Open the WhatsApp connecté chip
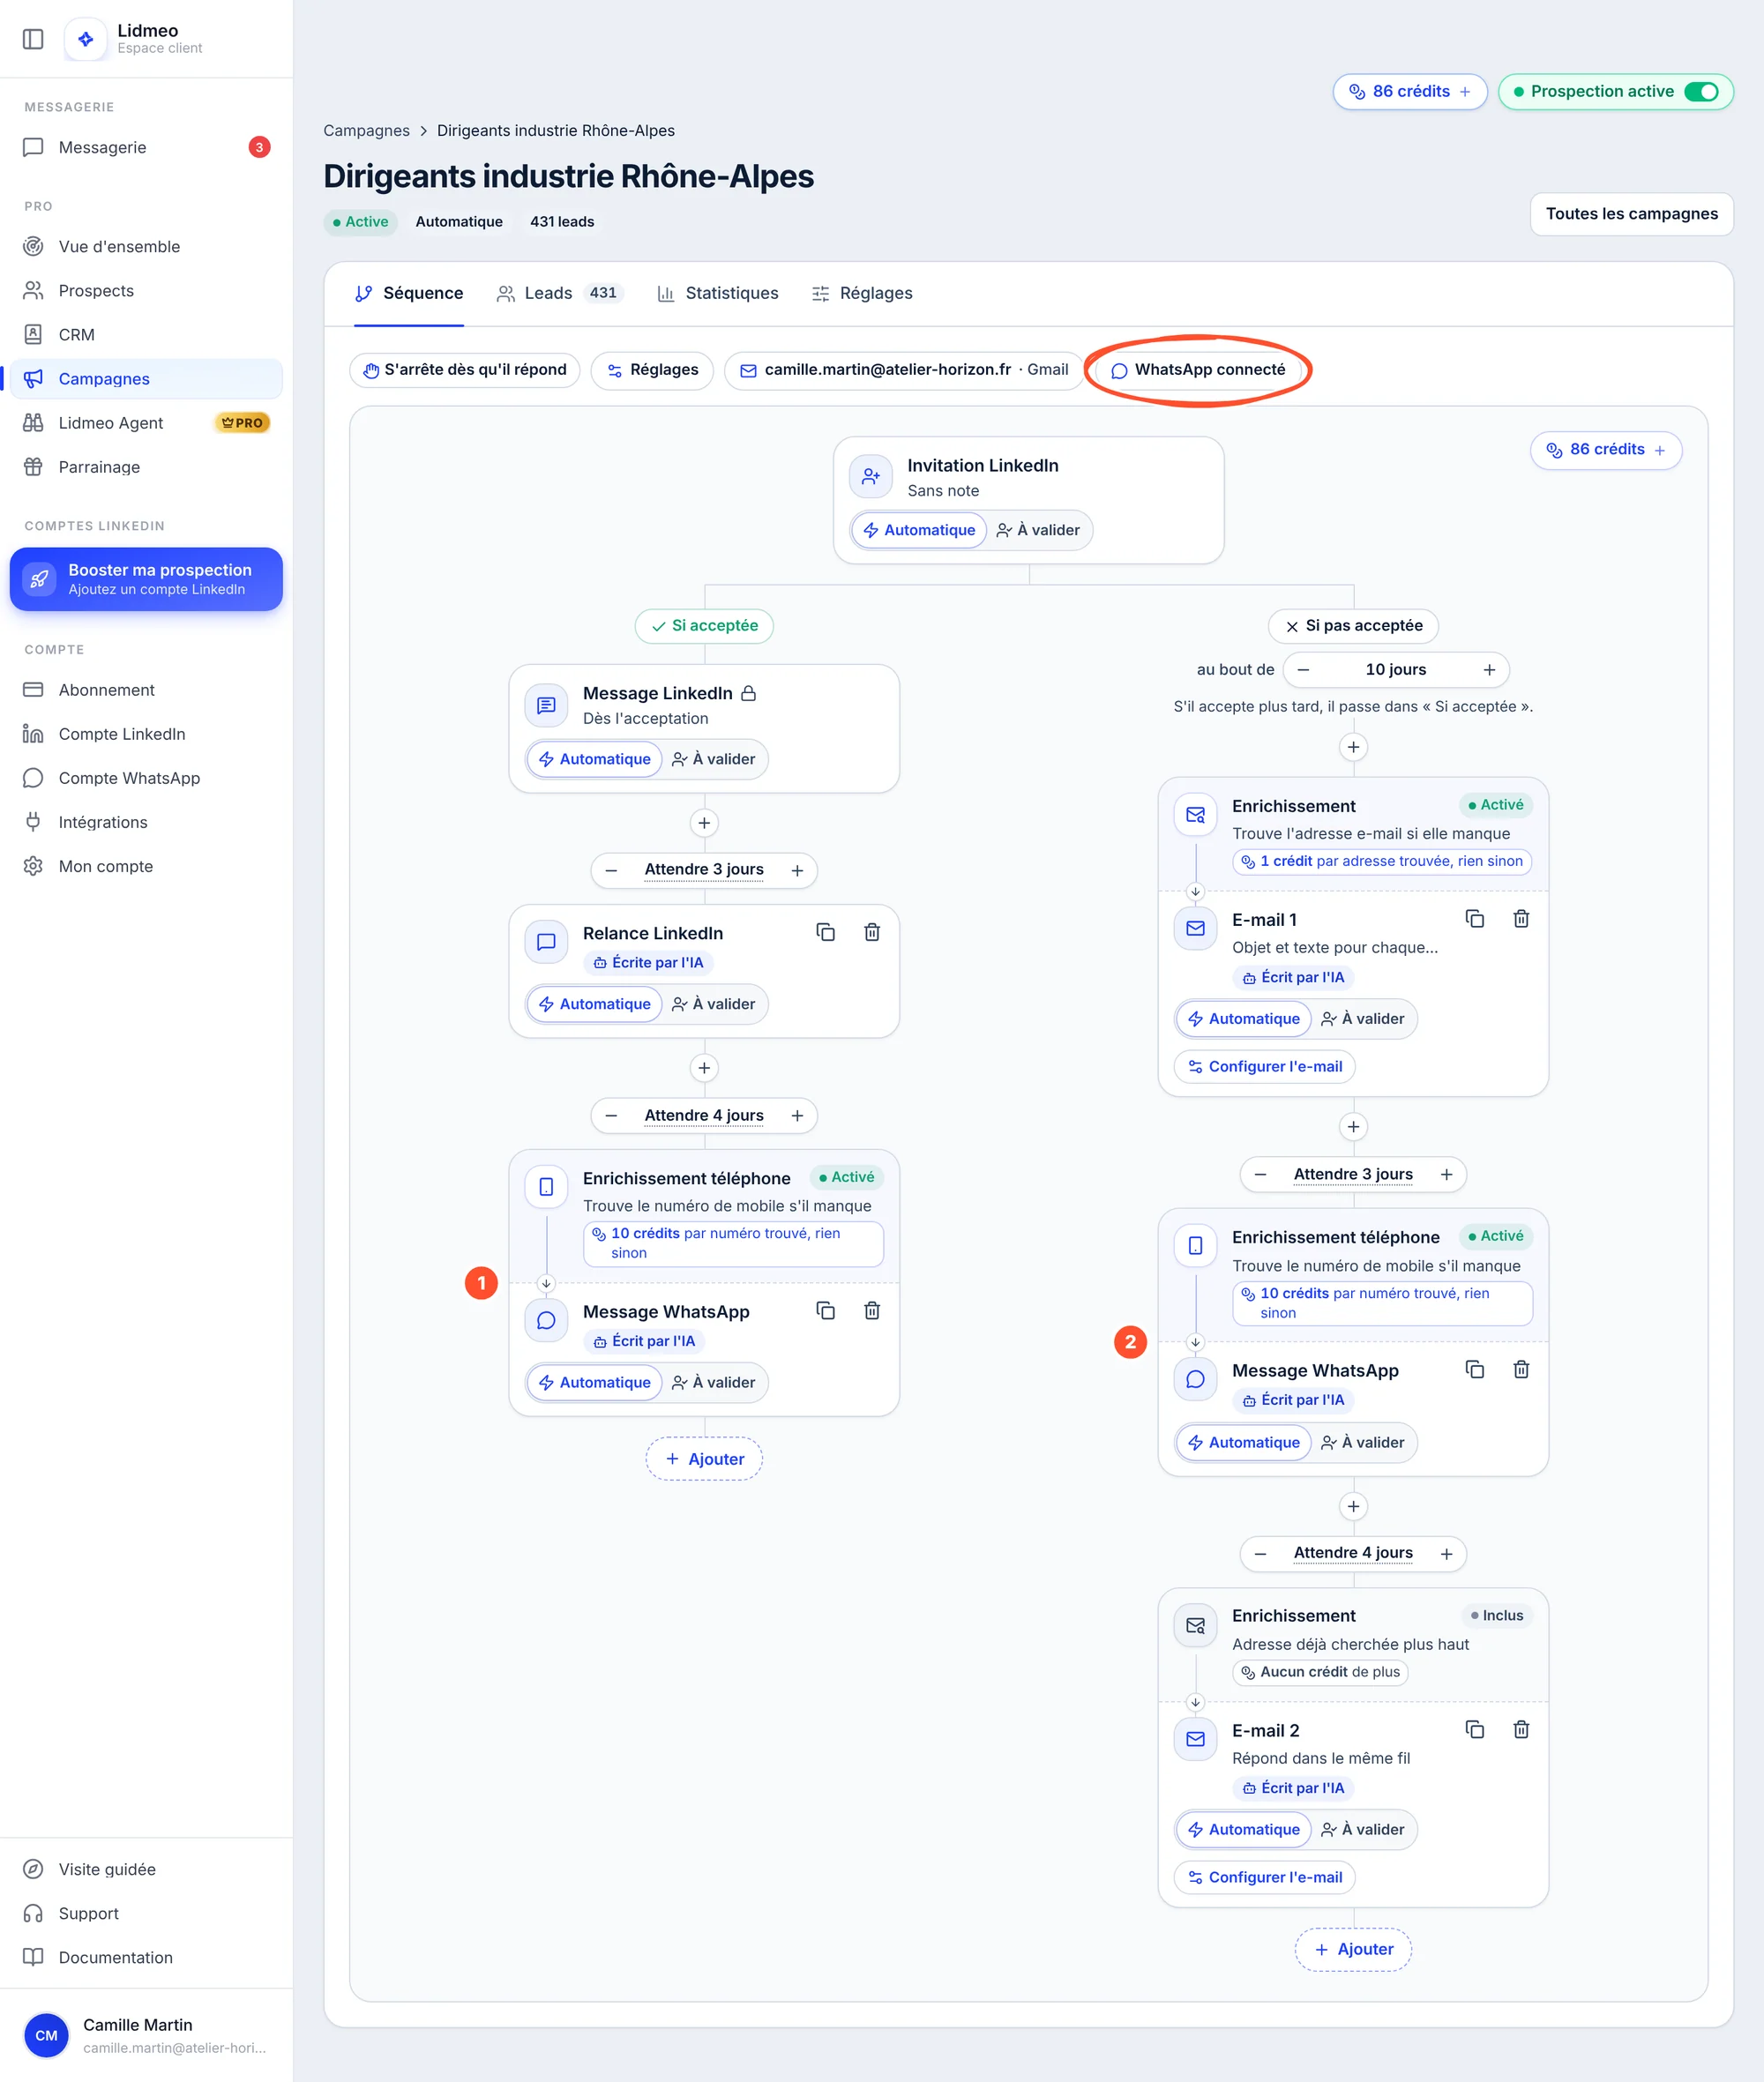The width and height of the screenshot is (1764, 2082). 1198,370
